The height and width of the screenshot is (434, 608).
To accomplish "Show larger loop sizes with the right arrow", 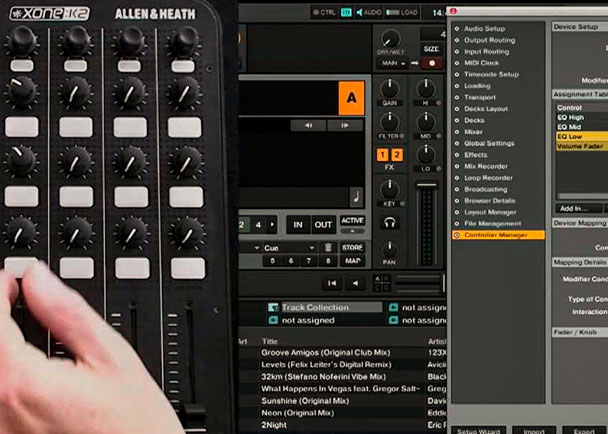I will point(272,225).
